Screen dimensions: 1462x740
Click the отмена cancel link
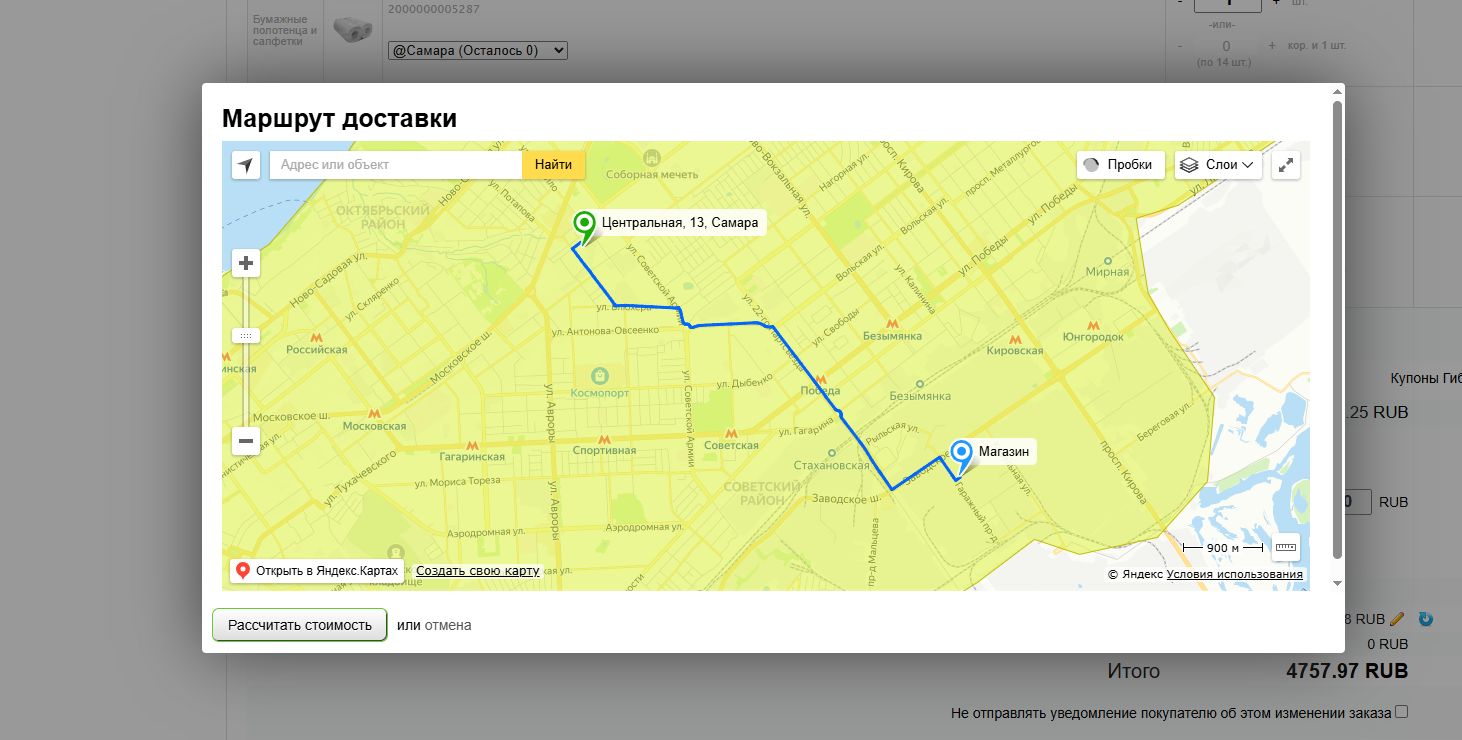(x=448, y=625)
